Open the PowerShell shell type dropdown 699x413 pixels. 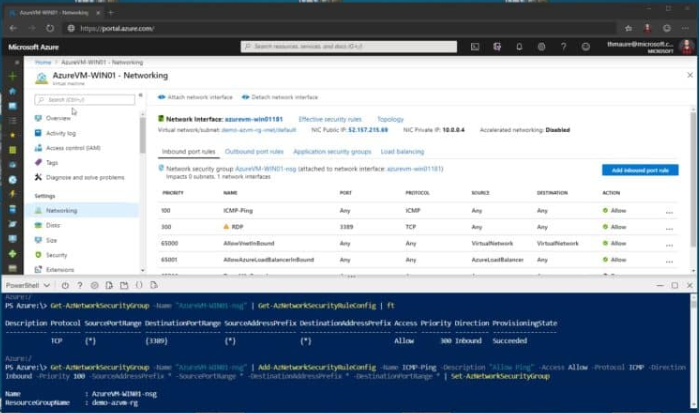(x=28, y=285)
